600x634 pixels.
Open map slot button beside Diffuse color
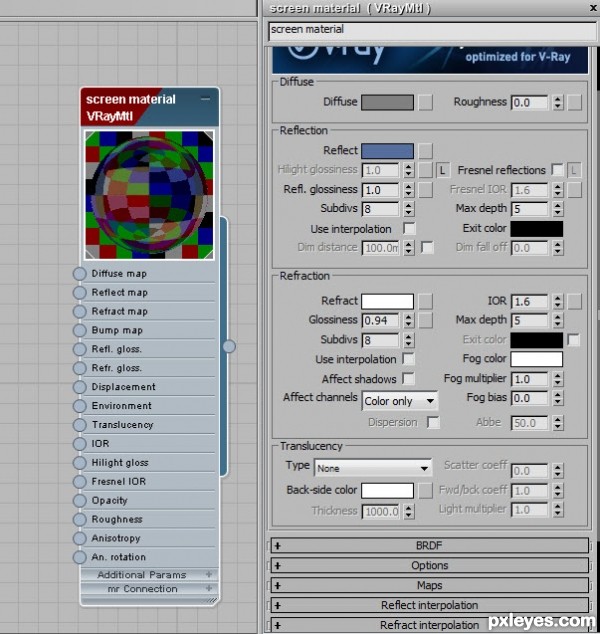(x=425, y=102)
